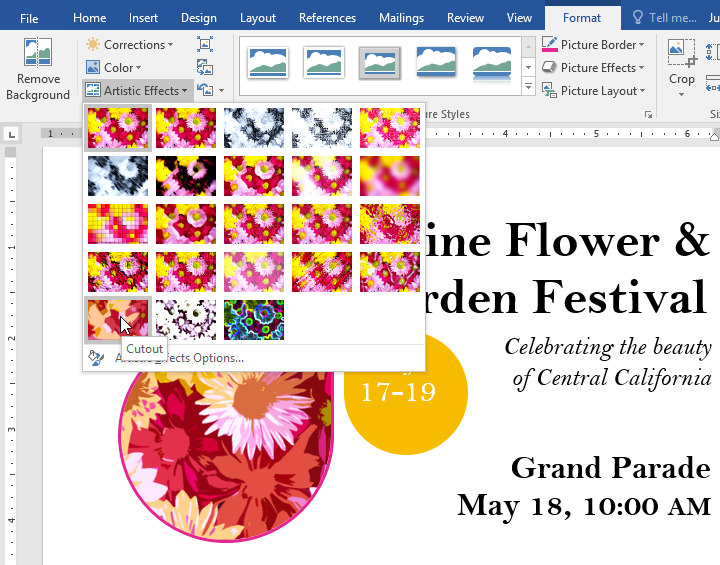The height and width of the screenshot is (565, 720).
Task: Click the Reset Picture icon
Action: 205,90
